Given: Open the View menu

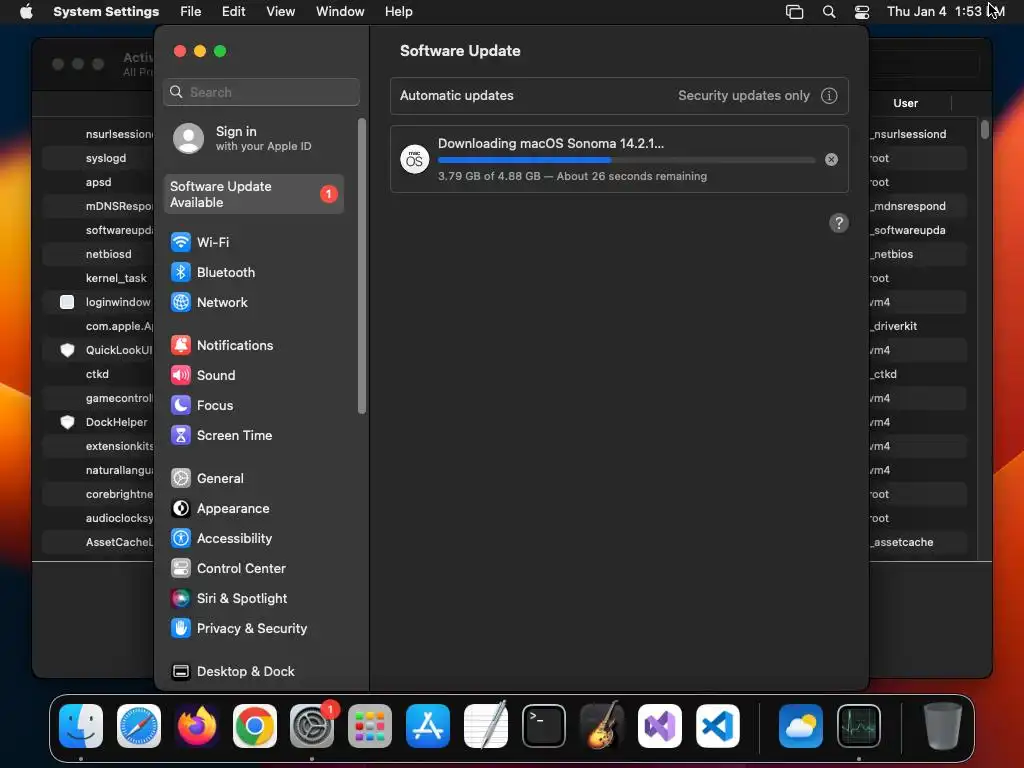Looking at the screenshot, I should (x=280, y=12).
